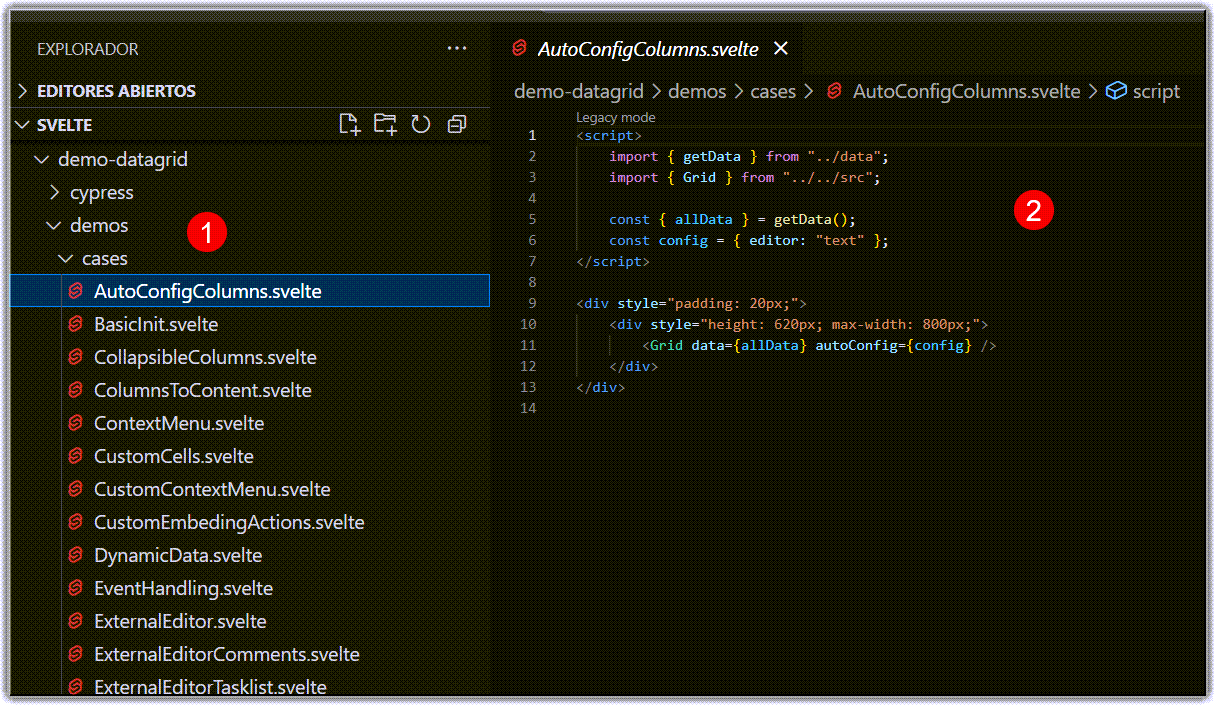Screen dimensions: 1216x706
Task: Open the Explorer more actions ellipsis
Action: (457, 48)
